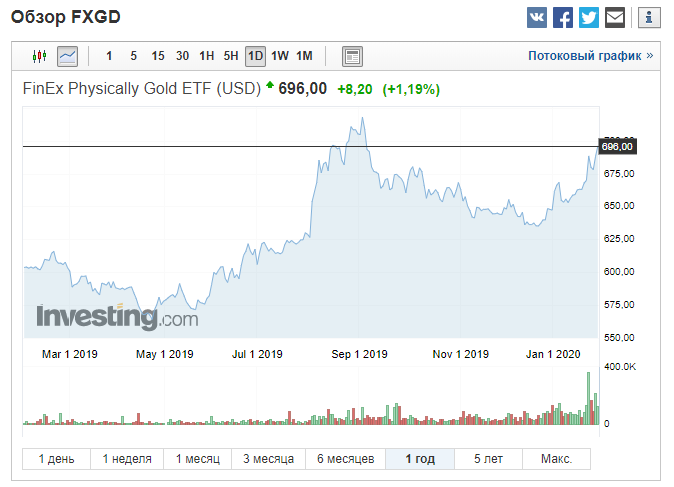Set interval to 15 minutes
This screenshot has width=674, height=487.
158,56
